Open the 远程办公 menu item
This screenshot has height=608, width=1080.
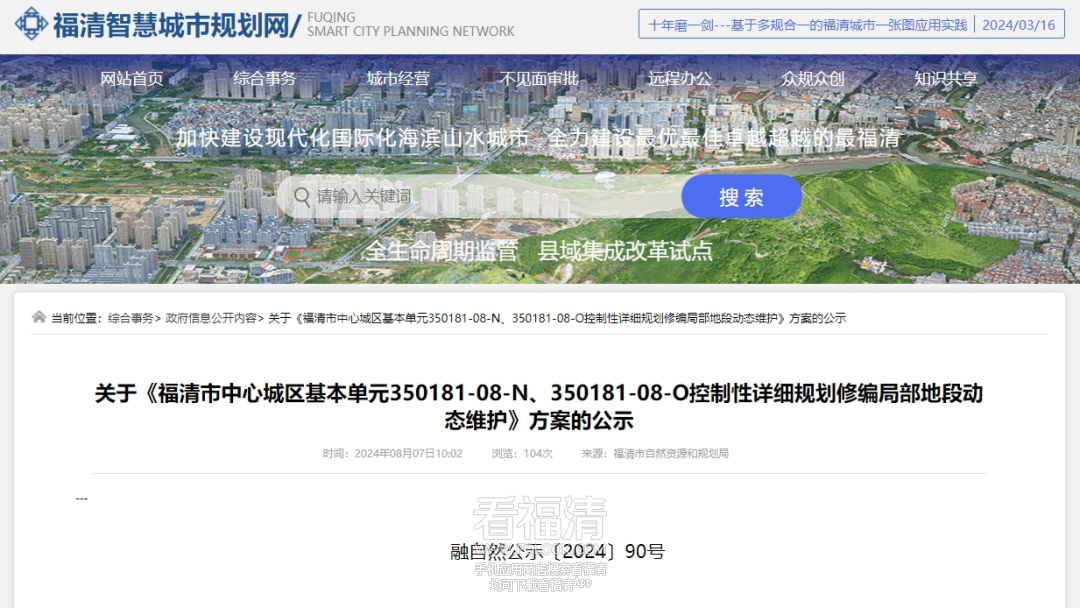679,78
